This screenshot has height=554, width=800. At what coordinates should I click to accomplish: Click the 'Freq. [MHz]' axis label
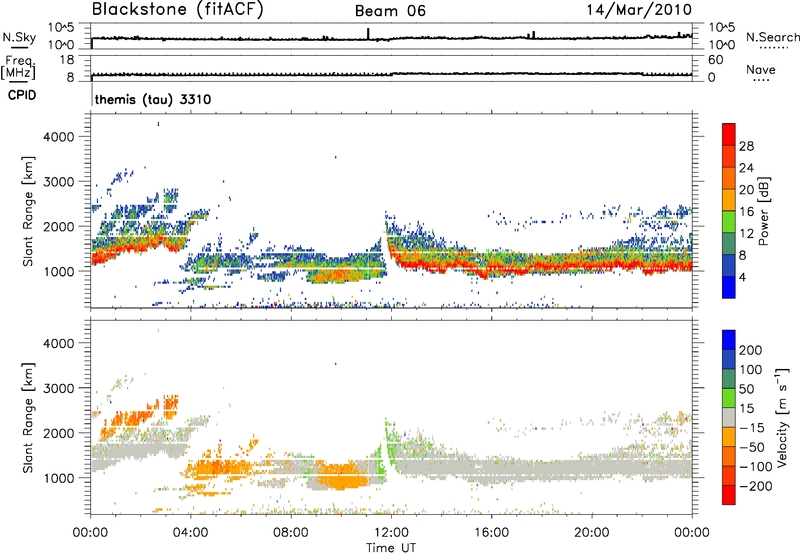coord(18,67)
